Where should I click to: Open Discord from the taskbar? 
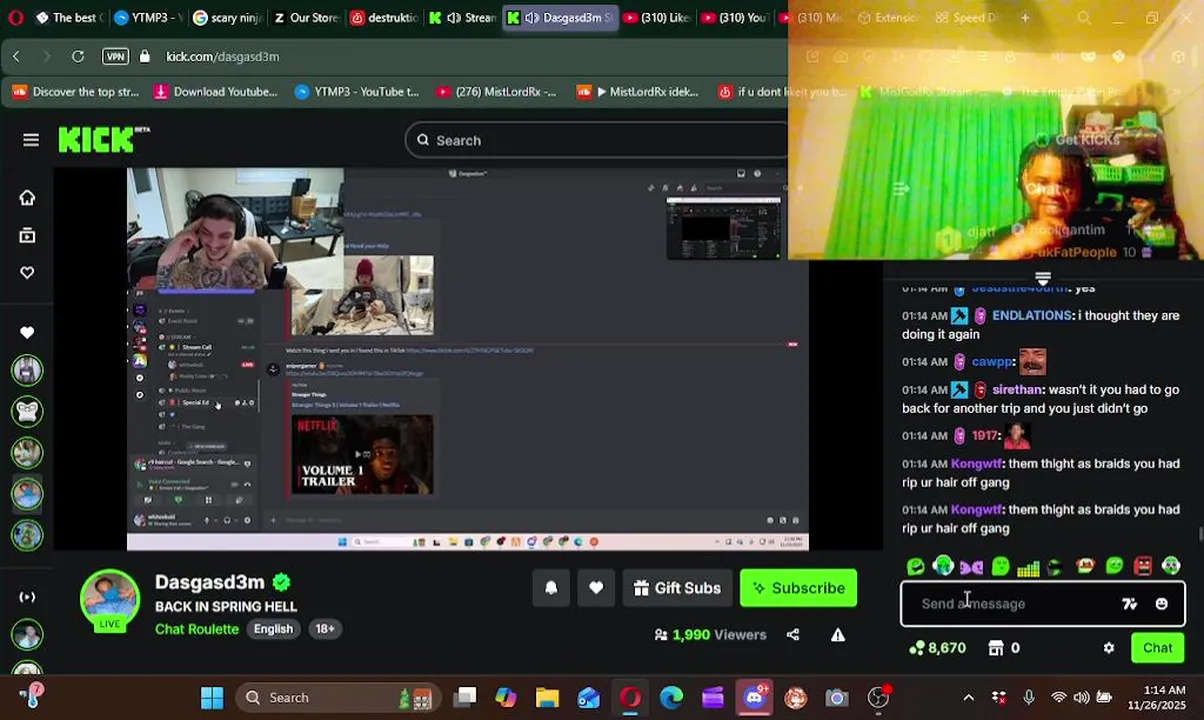click(x=754, y=697)
